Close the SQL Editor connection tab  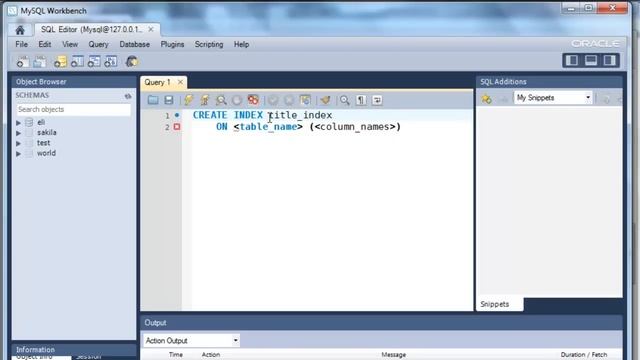coord(151,29)
